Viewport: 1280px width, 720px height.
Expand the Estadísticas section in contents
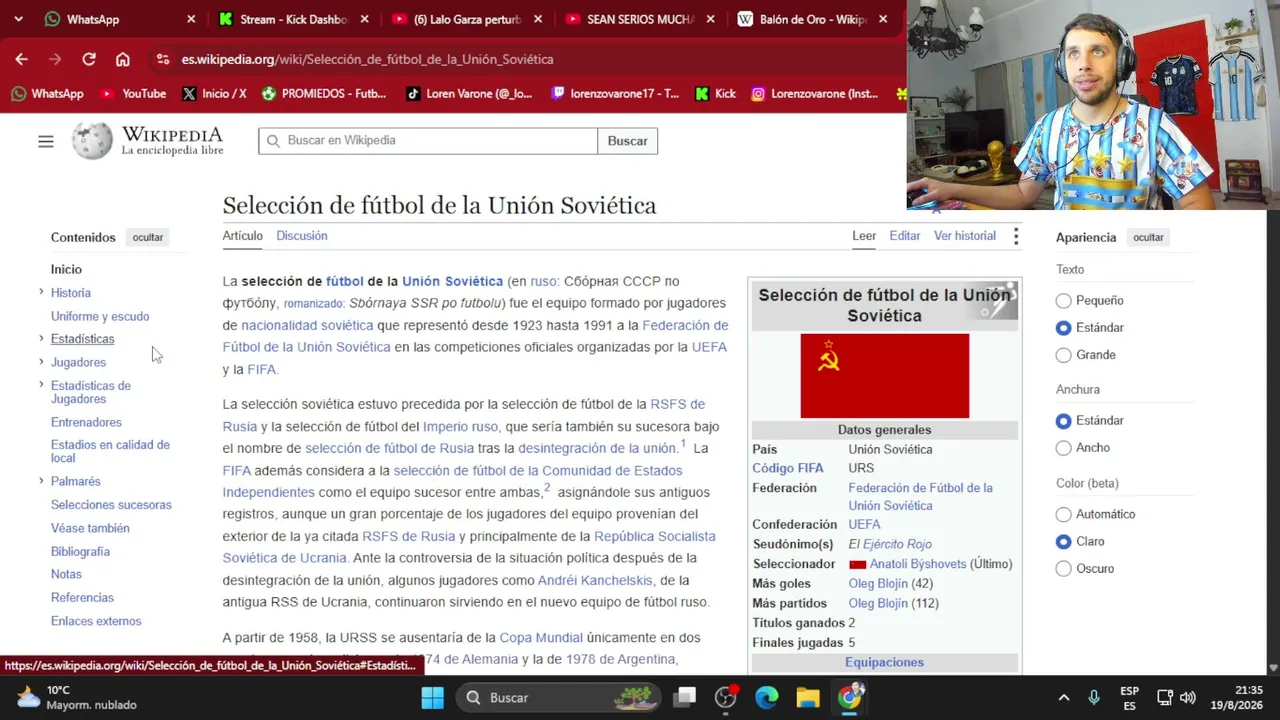(x=41, y=338)
